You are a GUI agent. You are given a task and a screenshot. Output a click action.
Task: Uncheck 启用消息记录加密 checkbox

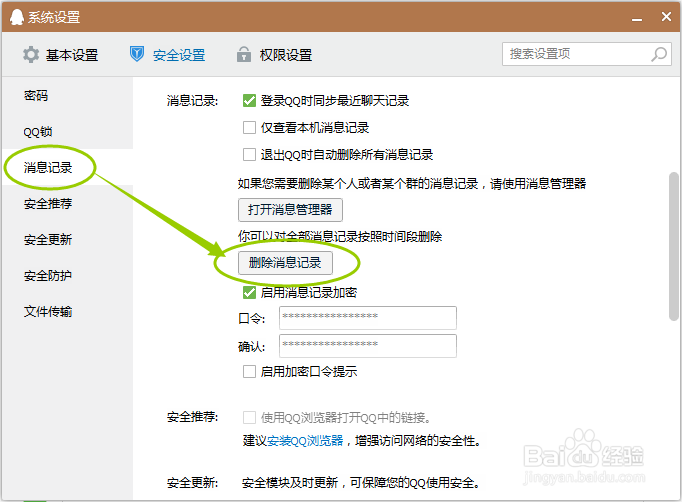click(x=249, y=293)
